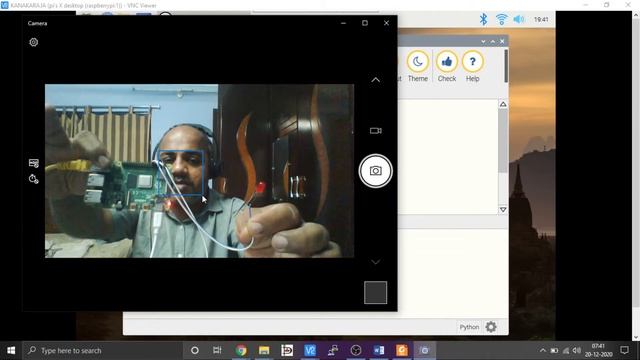Take a photo with shutter button

coord(376,171)
